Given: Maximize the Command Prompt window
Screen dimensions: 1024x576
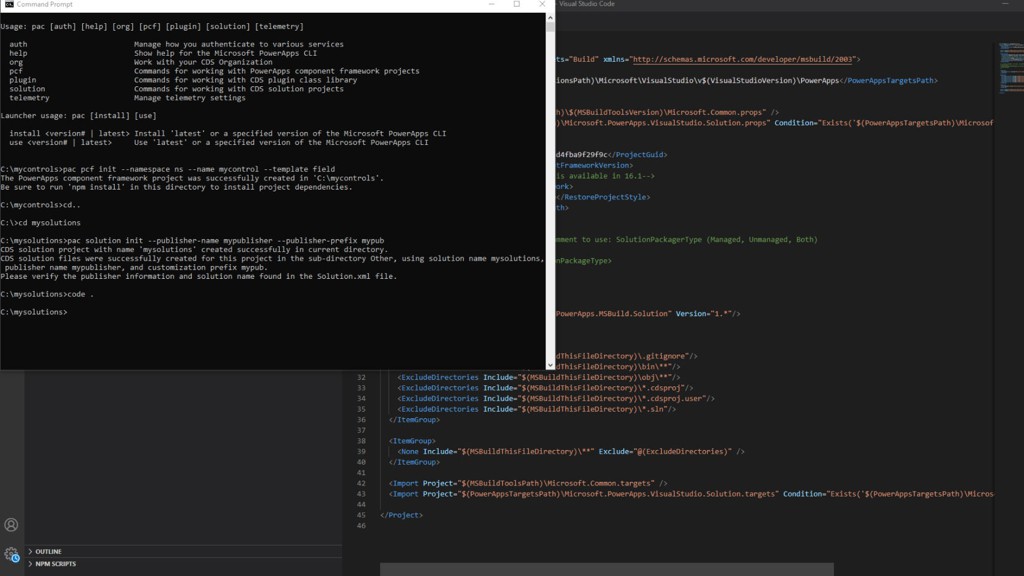Looking at the screenshot, I should click(x=517, y=4).
